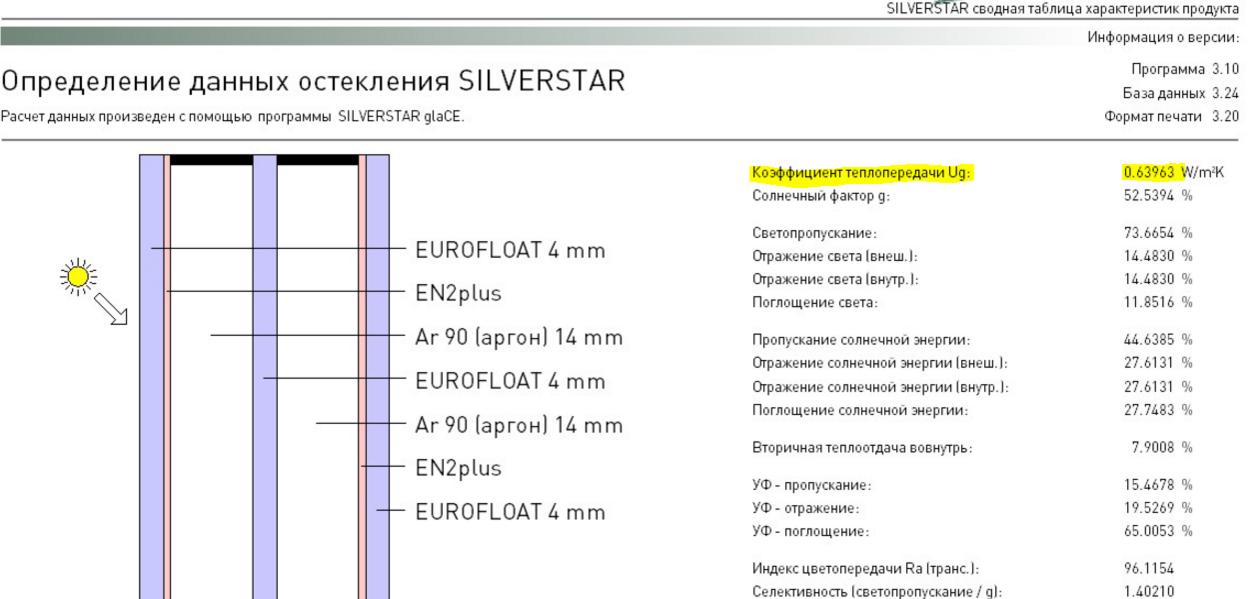
Task: Click the header 'SILVERSTAR сводная таблица характеристик продукта'
Action: tap(1063, 8)
